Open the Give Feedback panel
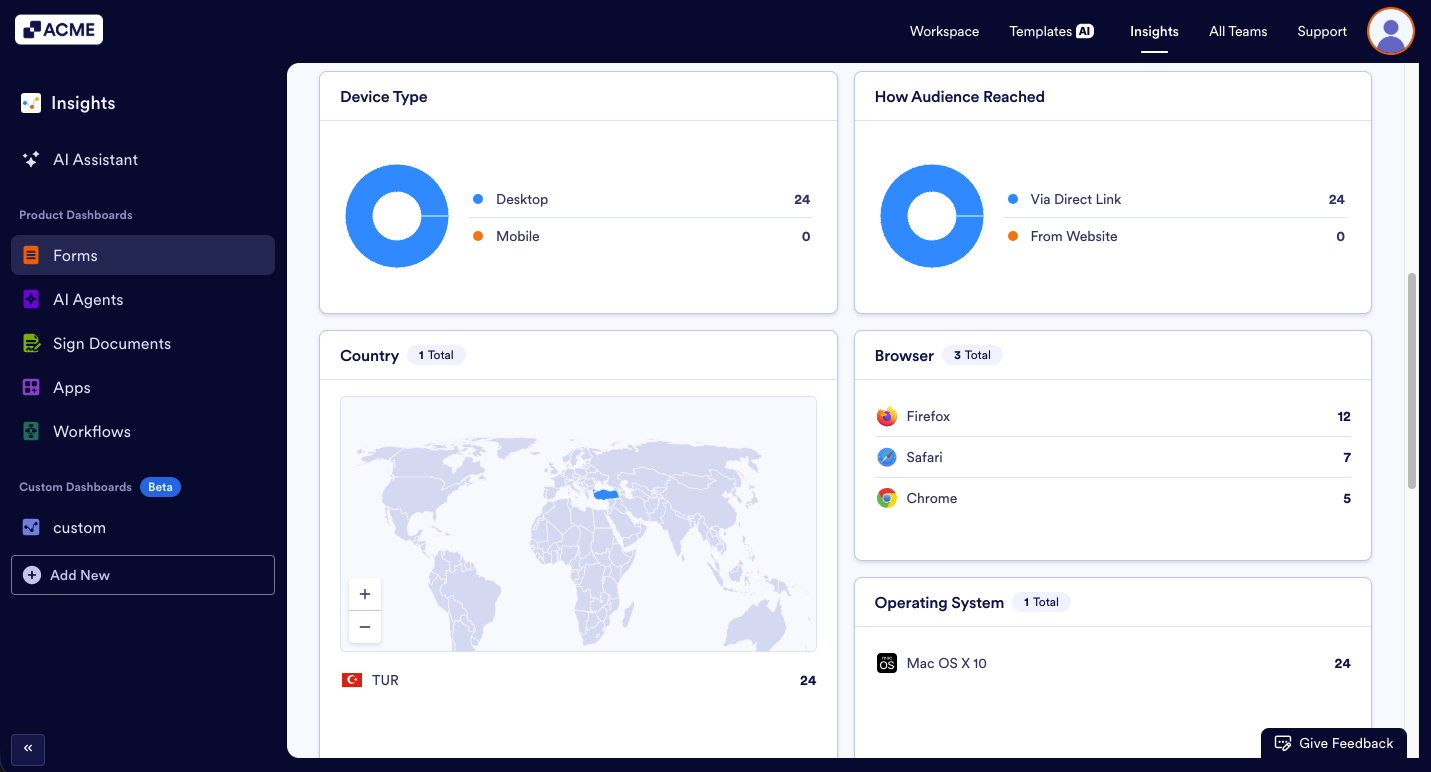 1334,743
